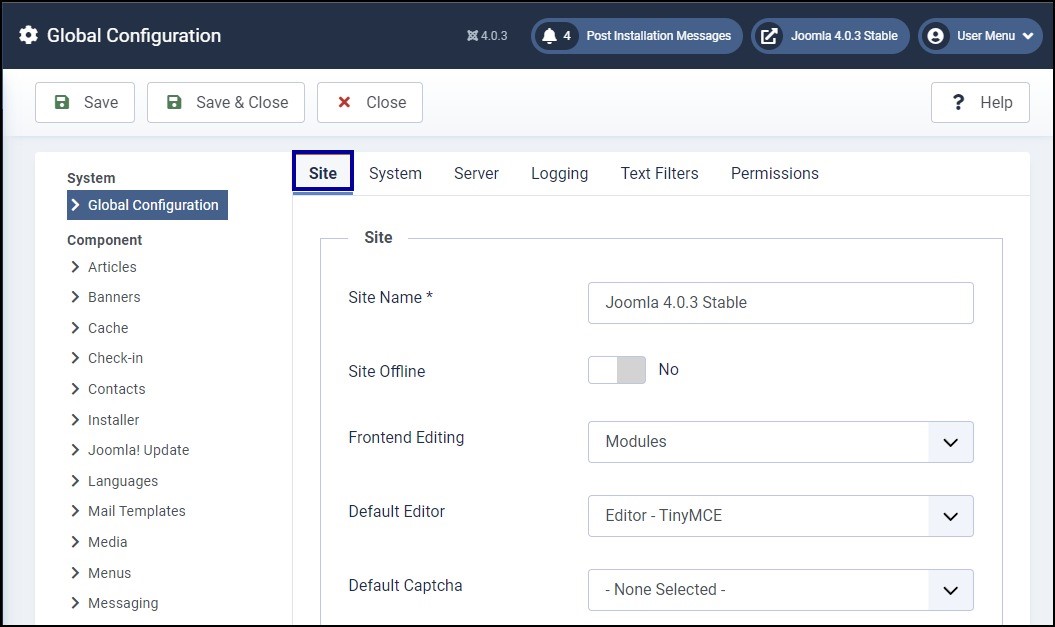1055x627 pixels.
Task: Expand the User Menu dropdown
Action: coord(980,36)
